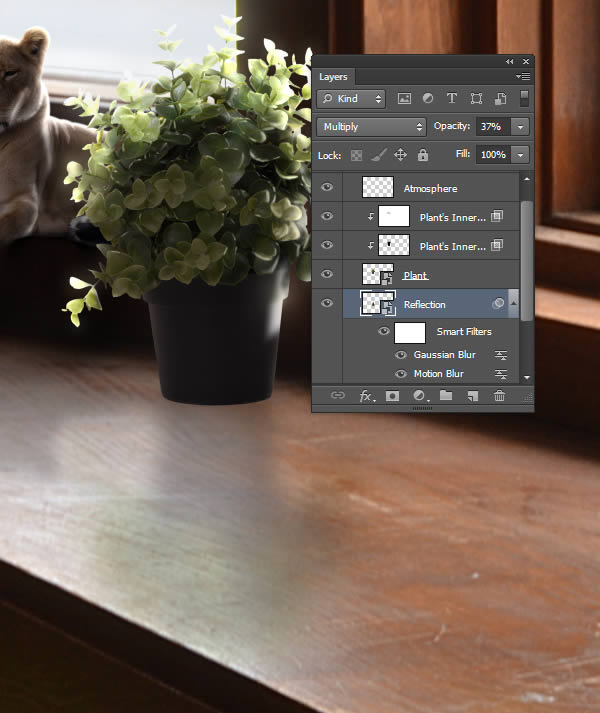Create a new group folder
This screenshot has width=600, height=713.
click(446, 396)
